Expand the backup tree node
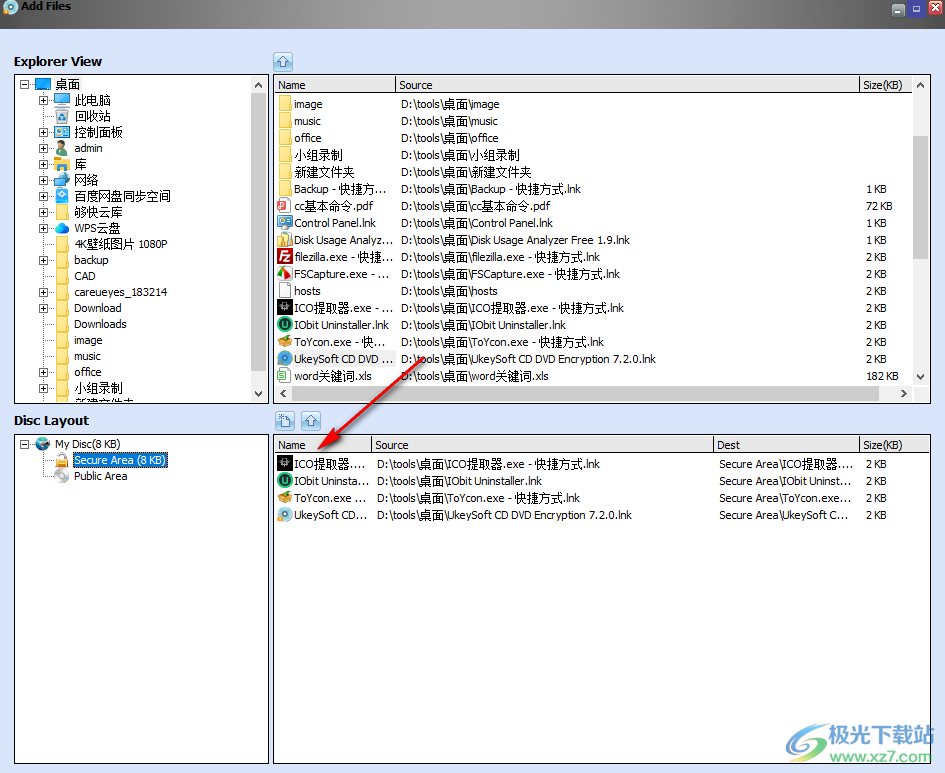Image resolution: width=945 pixels, height=773 pixels. (x=43, y=260)
